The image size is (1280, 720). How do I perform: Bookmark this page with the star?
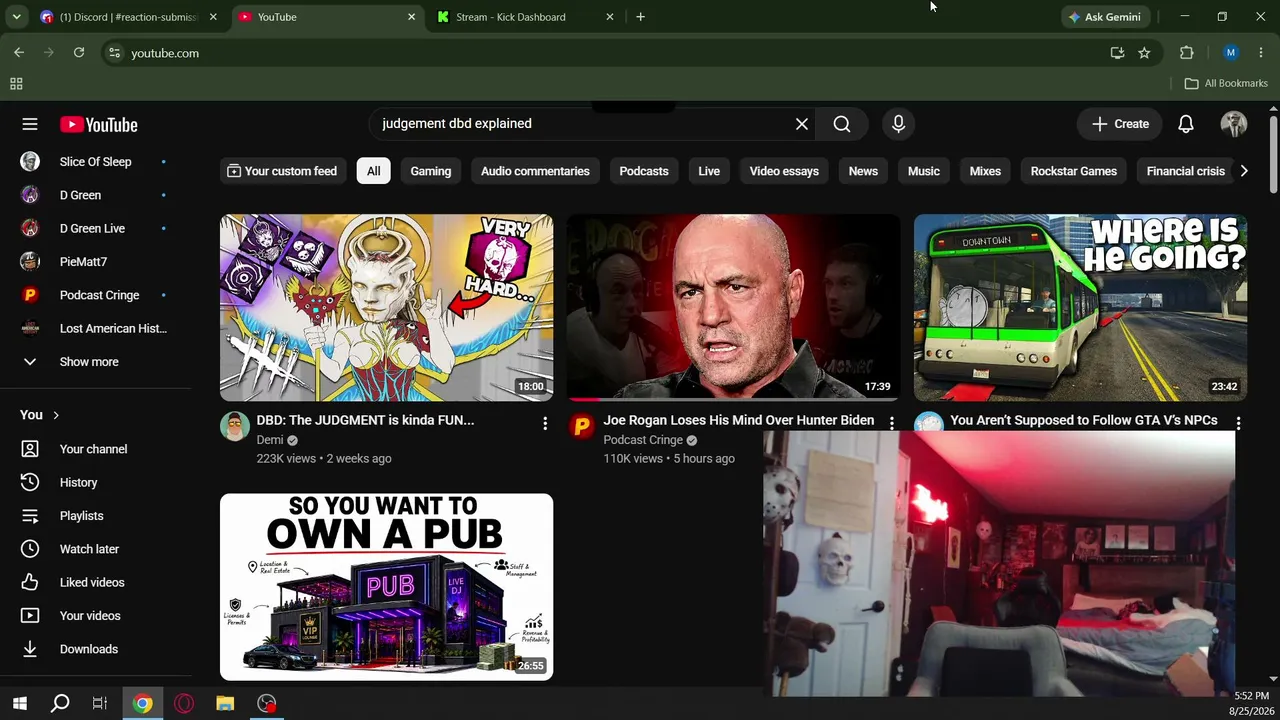1144,53
